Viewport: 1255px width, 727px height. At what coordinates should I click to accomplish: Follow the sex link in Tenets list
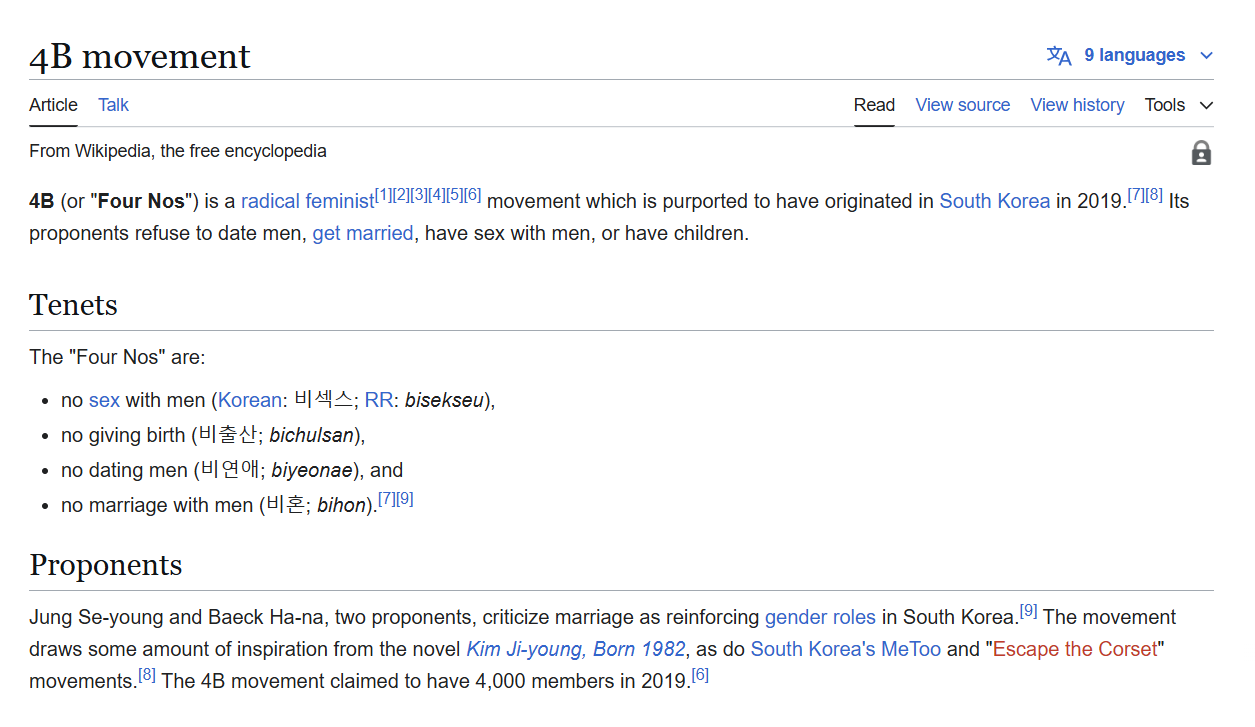point(104,400)
